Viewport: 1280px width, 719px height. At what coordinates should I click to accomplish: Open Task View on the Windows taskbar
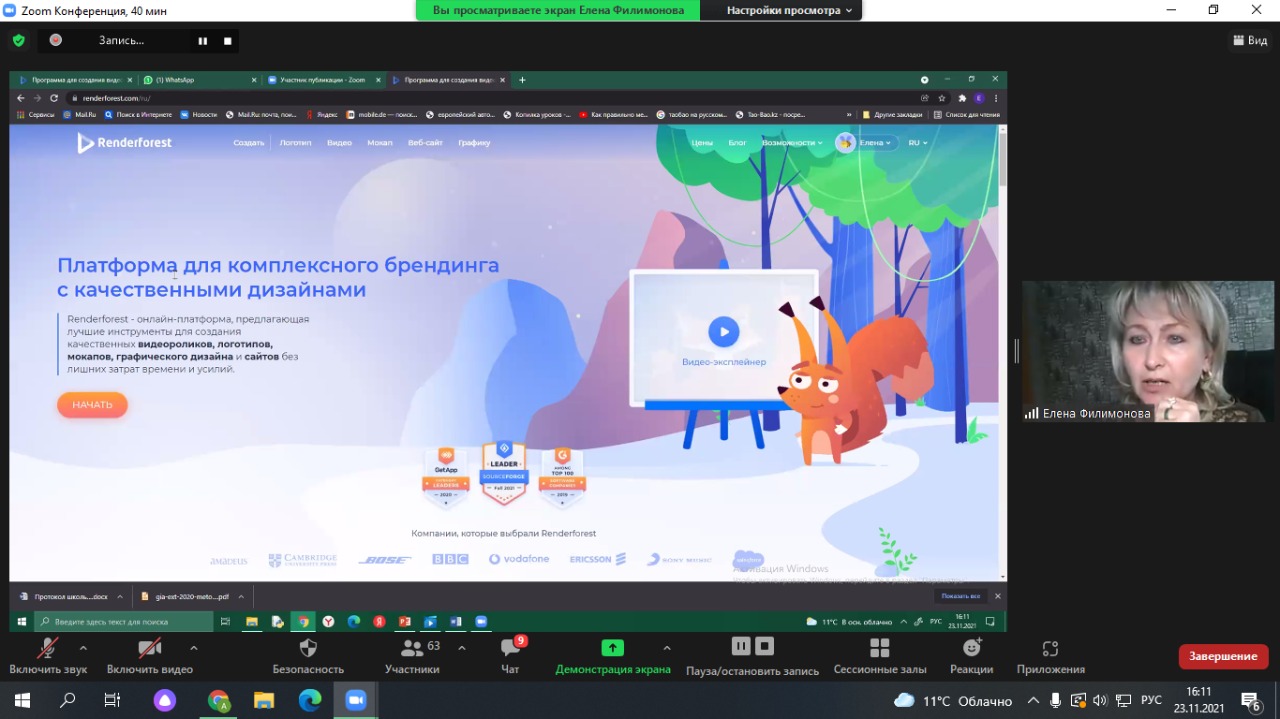coord(113,700)
